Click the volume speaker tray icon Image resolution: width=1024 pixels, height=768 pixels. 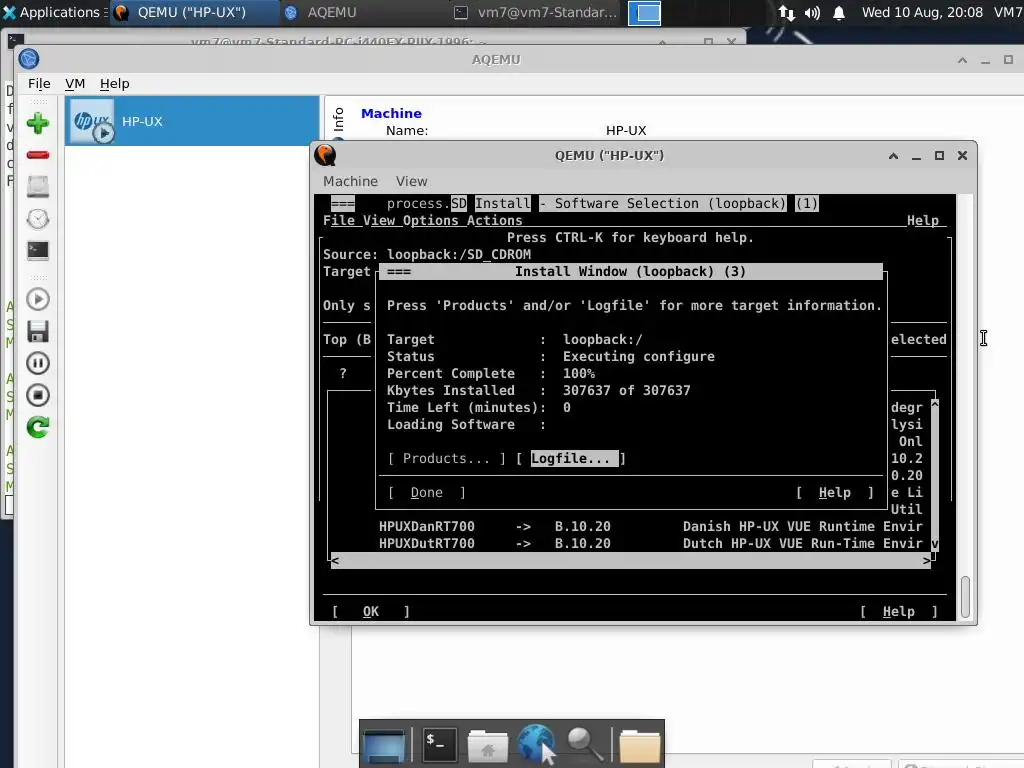pyautogui.click(x=812, y=12)
